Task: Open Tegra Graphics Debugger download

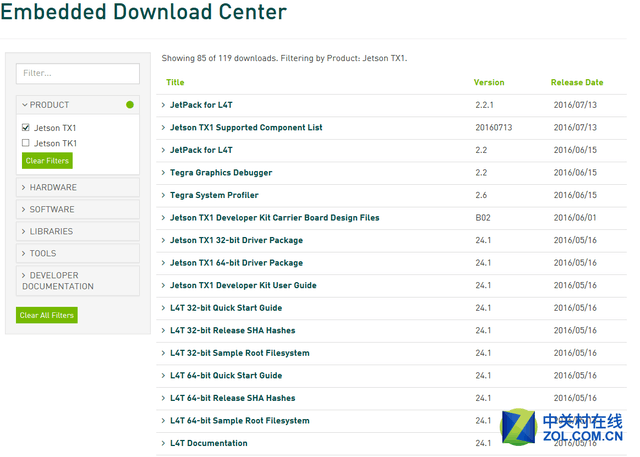Action: click(x=221, y=173)
